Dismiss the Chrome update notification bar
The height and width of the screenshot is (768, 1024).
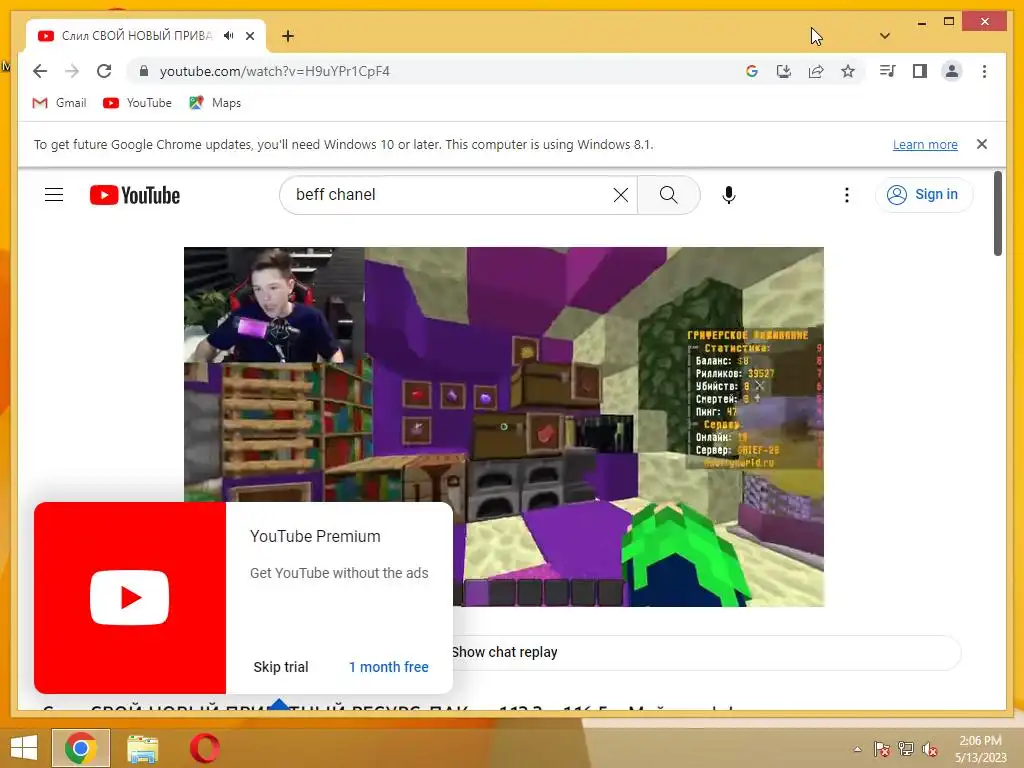tap(982, 144)
